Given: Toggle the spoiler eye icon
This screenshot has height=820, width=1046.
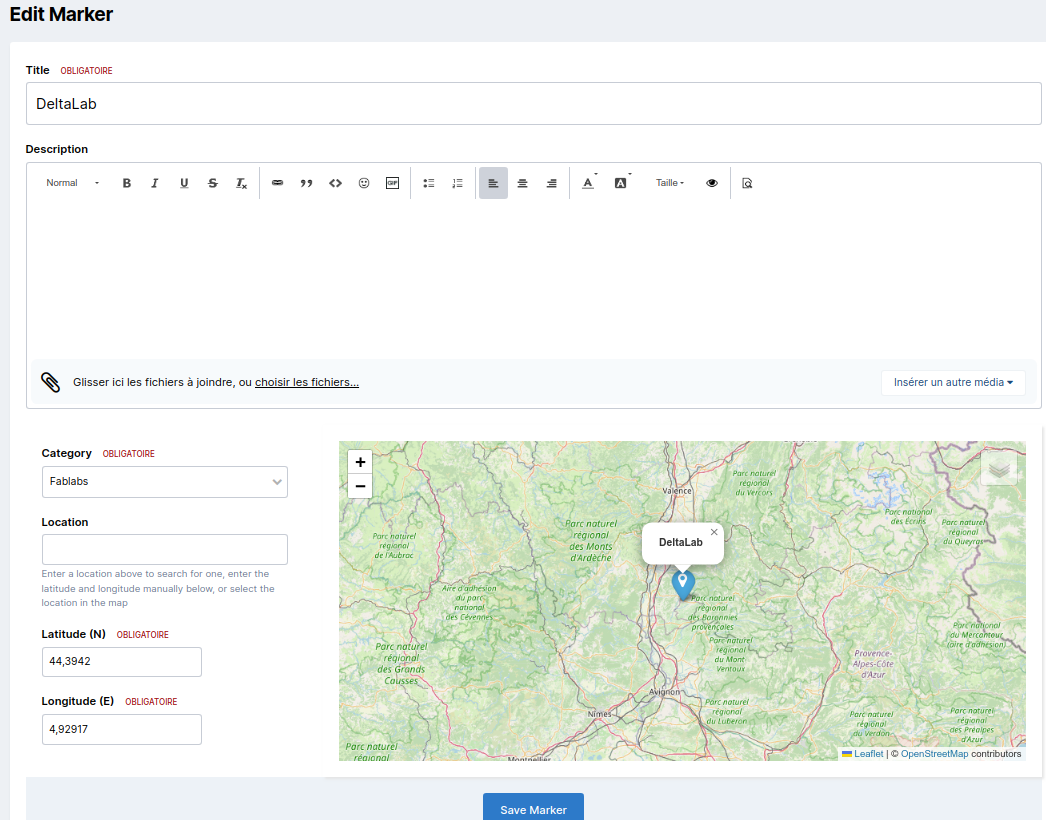Looking at the screenshot, I should click(x=712, y=183).
